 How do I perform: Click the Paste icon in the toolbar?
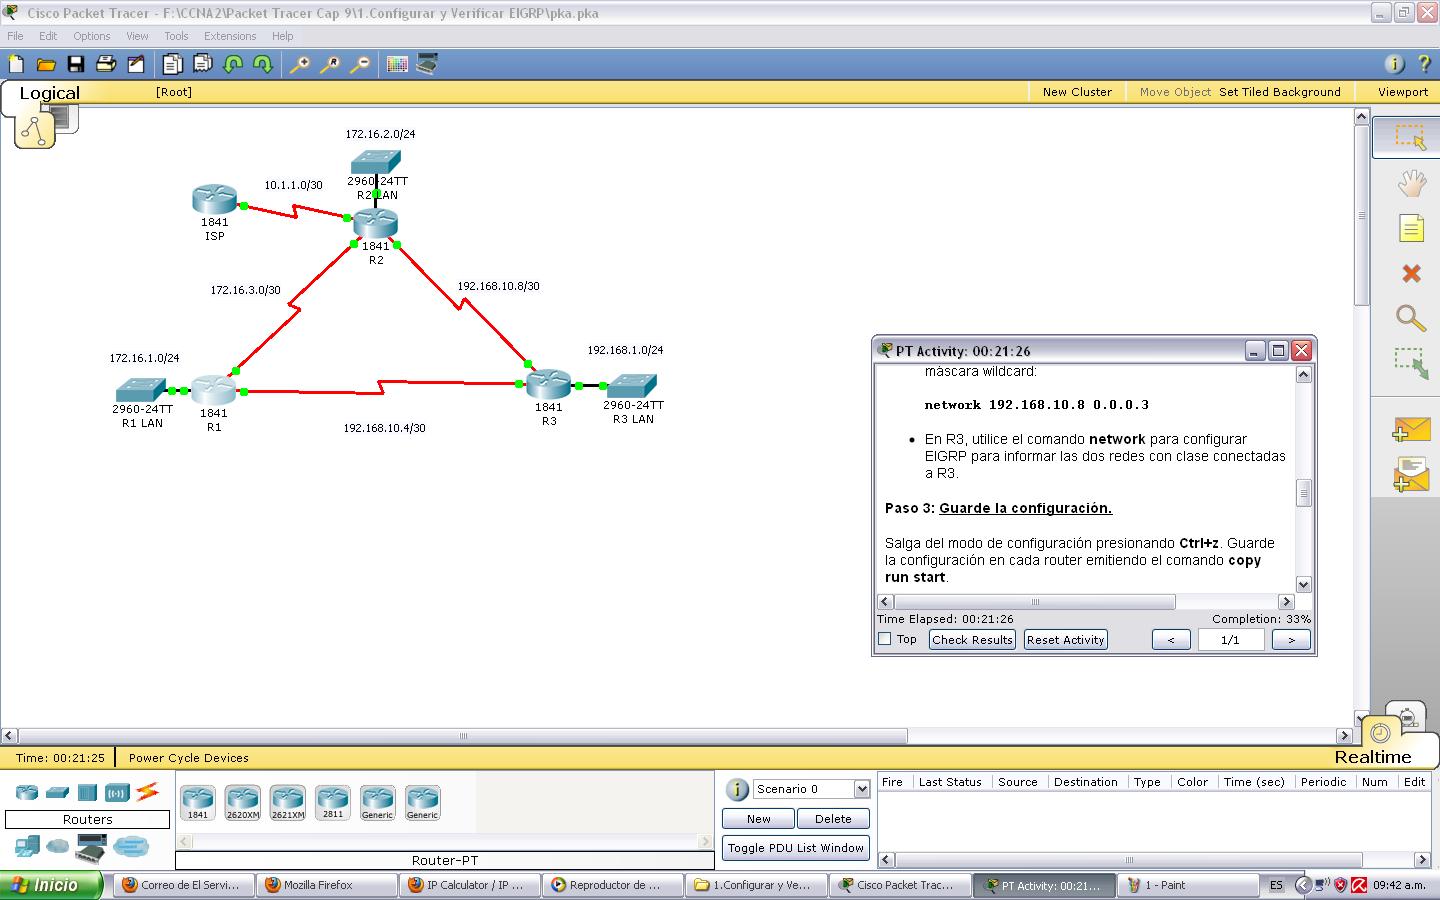pos(203,64)
